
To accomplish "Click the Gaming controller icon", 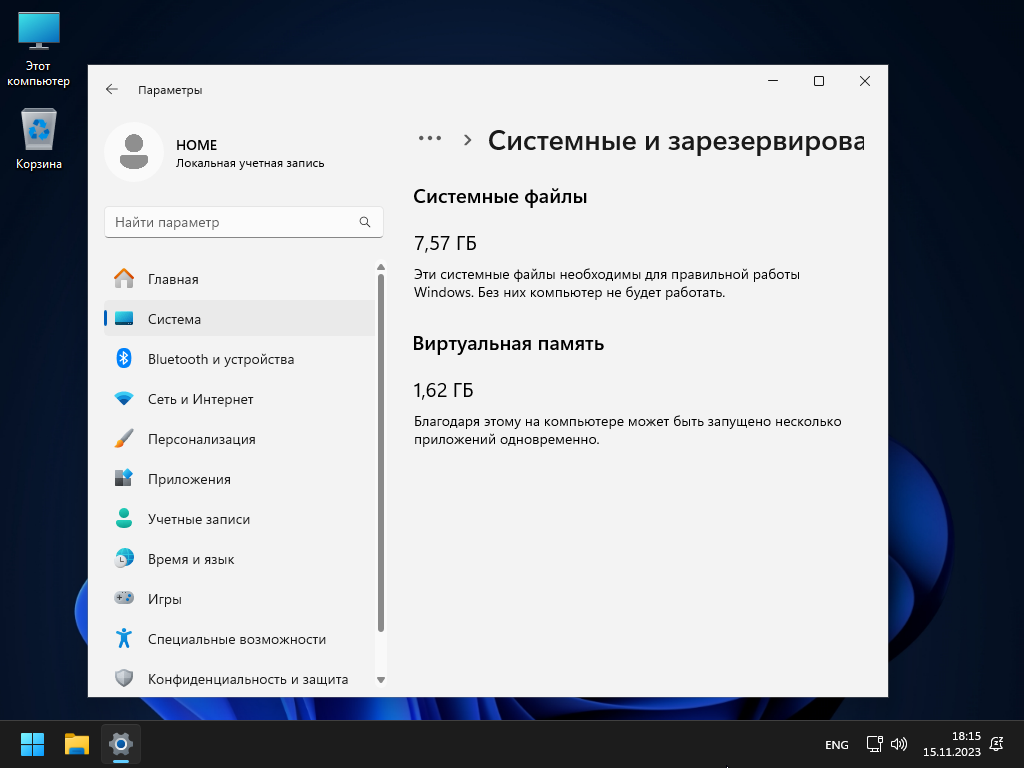I will [x=124, y=599].
